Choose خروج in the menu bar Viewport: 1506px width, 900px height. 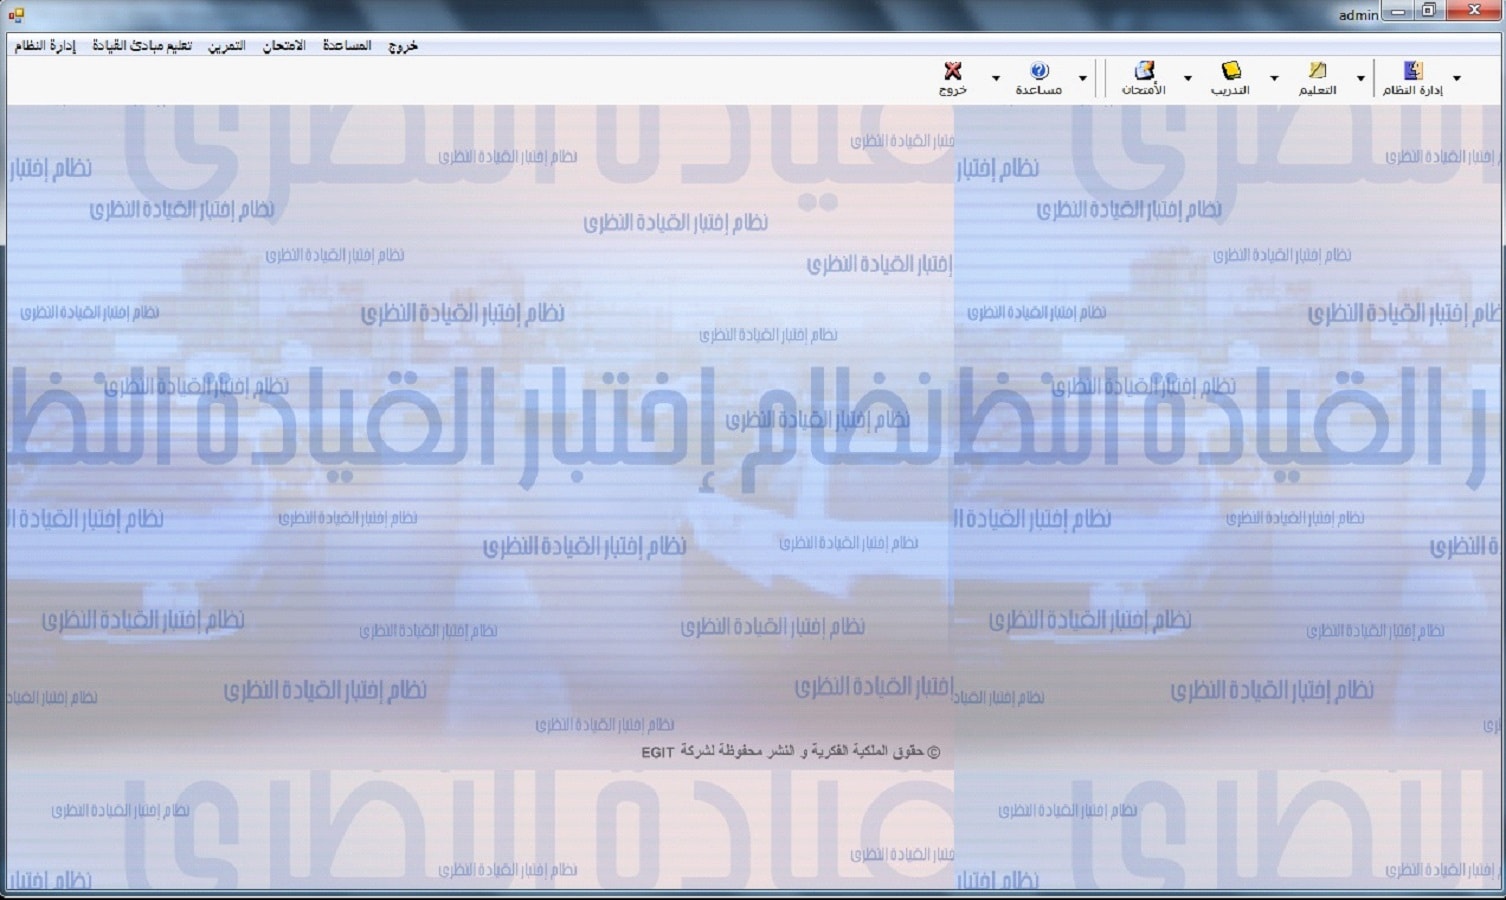(x=403, y=46)
